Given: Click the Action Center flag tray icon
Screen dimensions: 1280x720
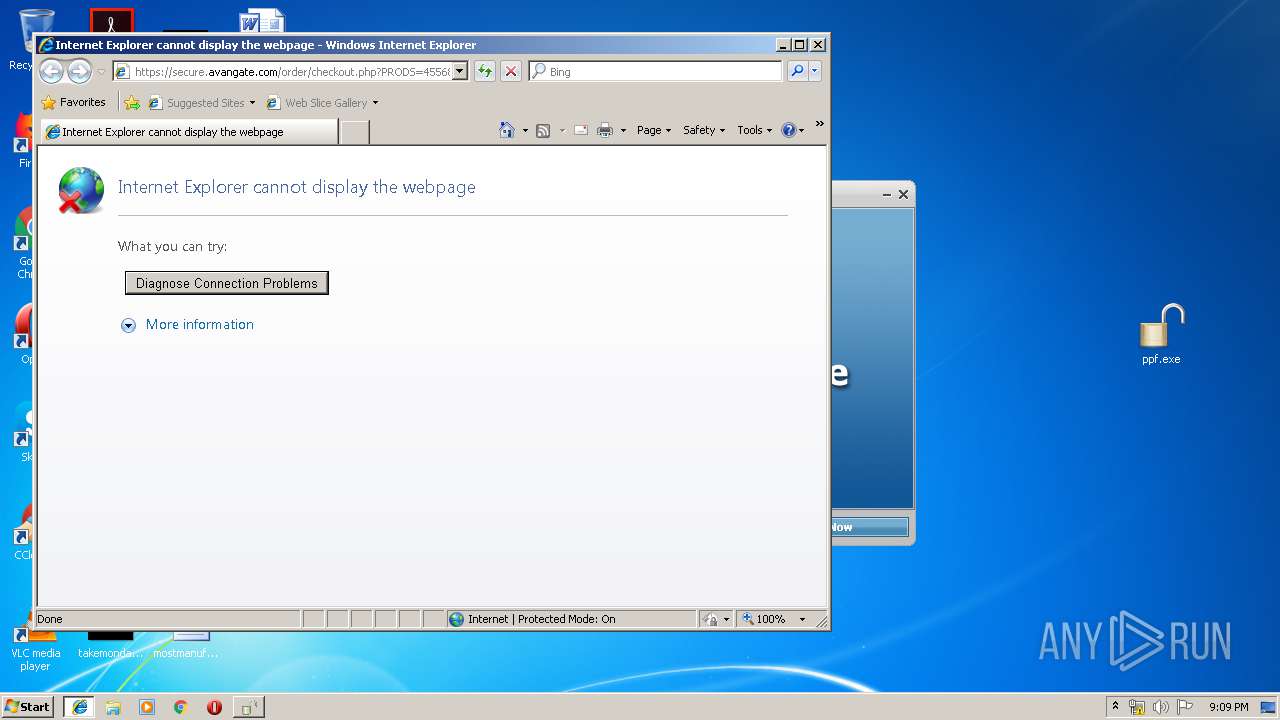Looking at the screenshot, I should (1185, 707).
